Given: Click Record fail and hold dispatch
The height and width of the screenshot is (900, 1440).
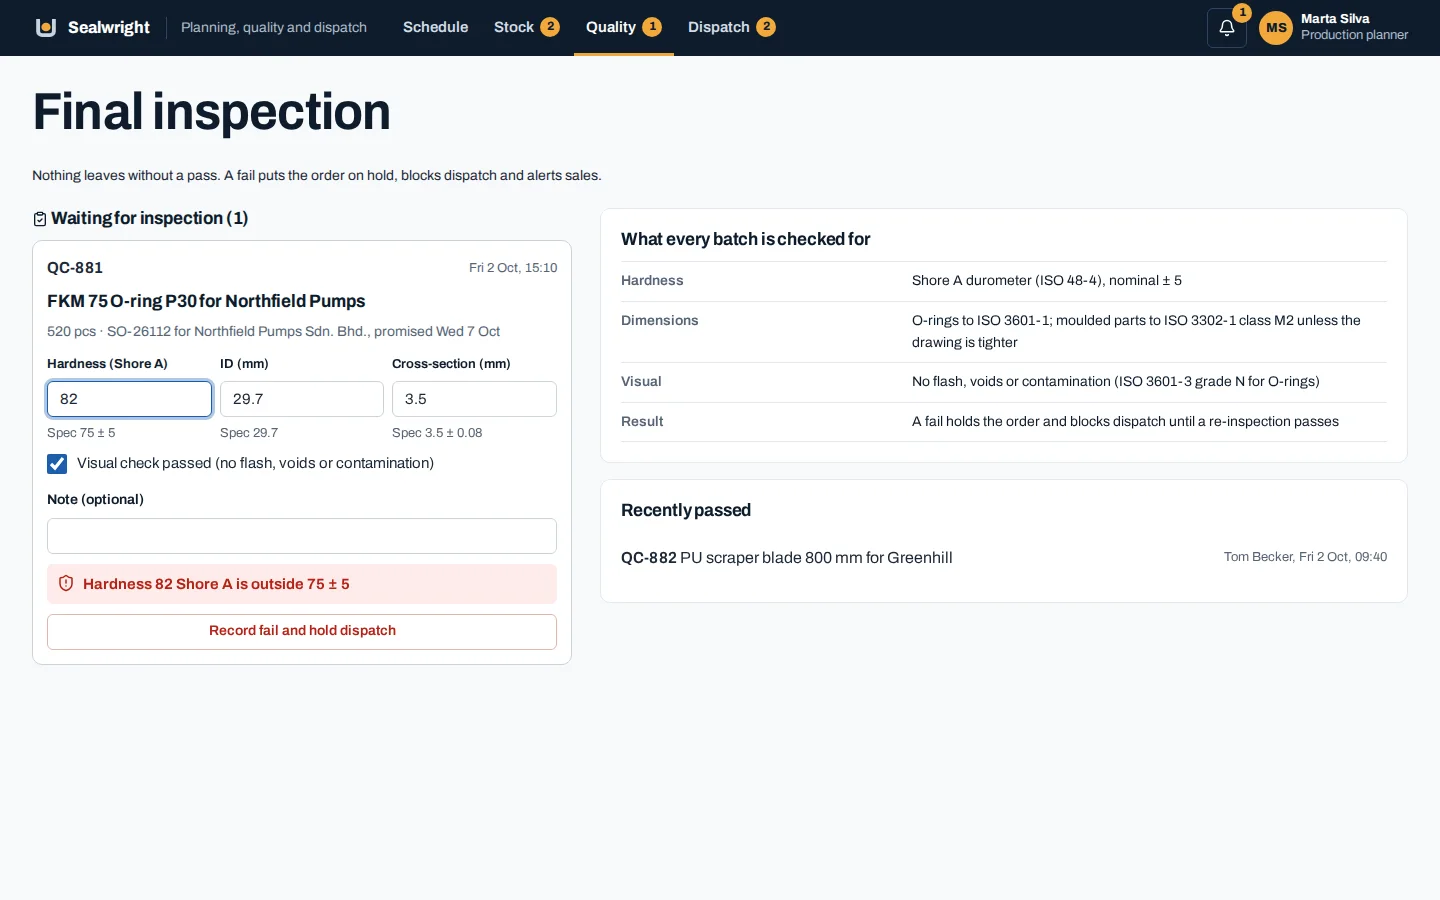Looking at the screenshot, I should [302, 631].
